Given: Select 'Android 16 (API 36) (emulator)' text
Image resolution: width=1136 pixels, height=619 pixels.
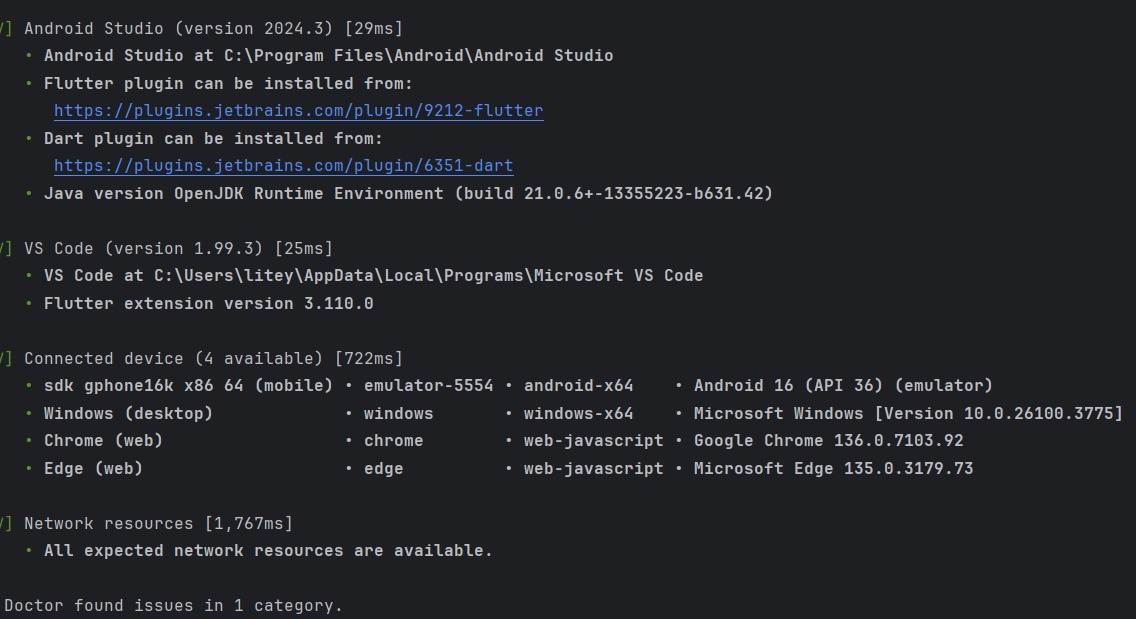Looking at the screenshot, I should point(843,386).
